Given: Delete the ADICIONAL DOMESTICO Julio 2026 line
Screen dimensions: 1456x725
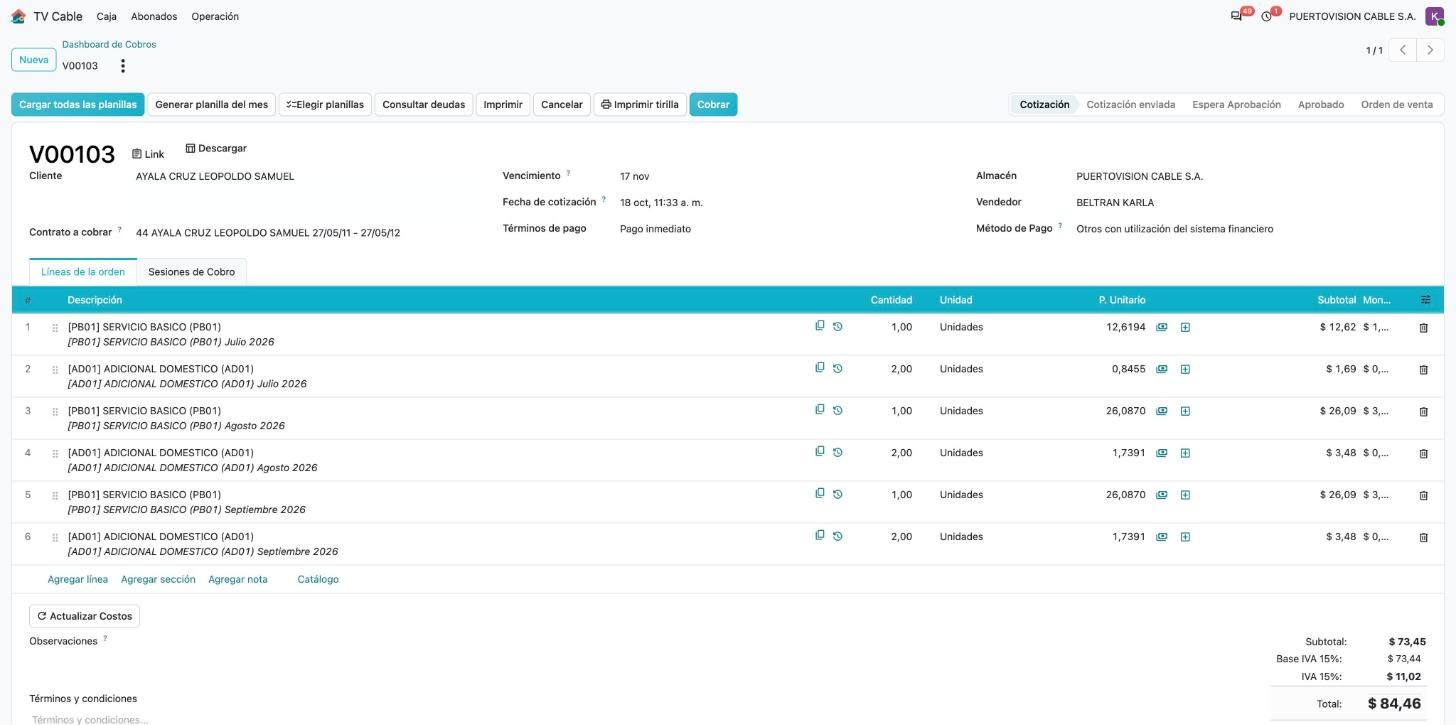Looking at the screenshot, I should tap(1424, 370).
